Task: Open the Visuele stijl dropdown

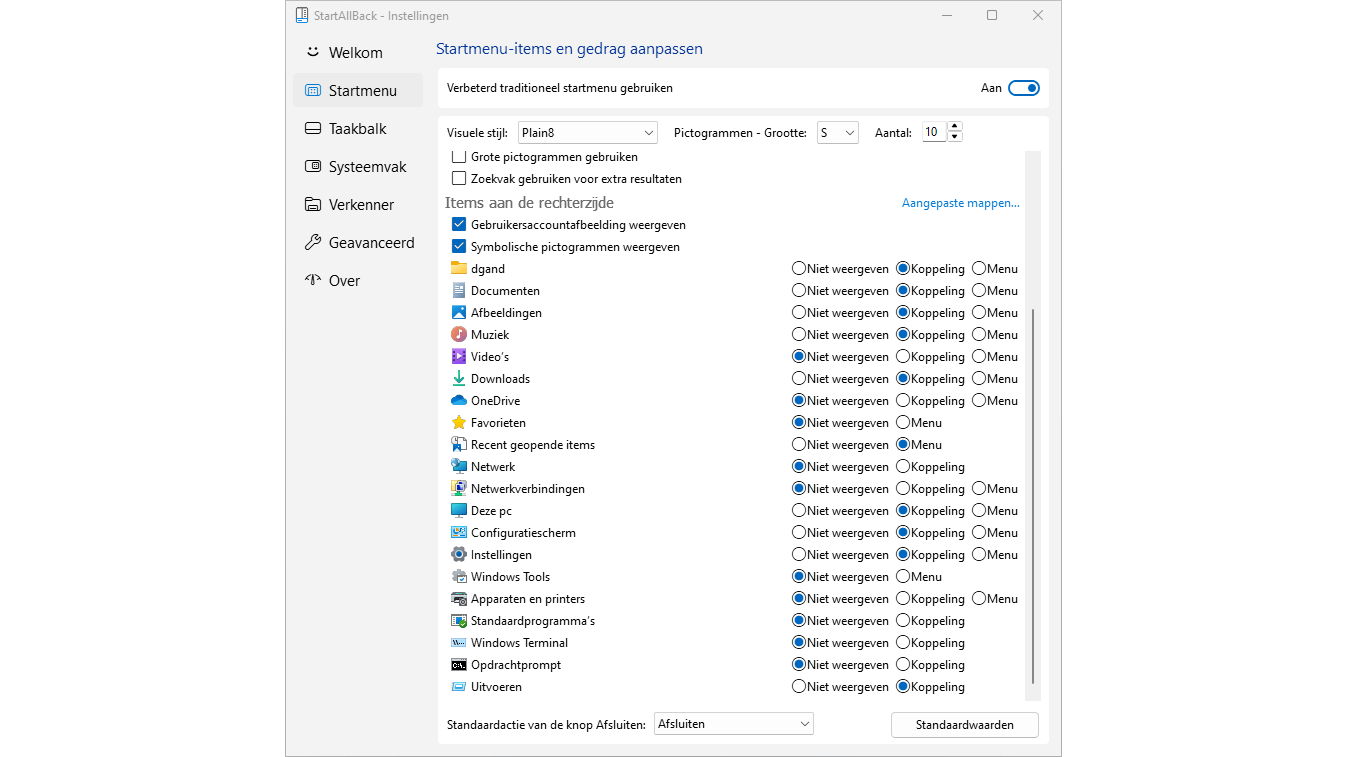Action: 588,132
